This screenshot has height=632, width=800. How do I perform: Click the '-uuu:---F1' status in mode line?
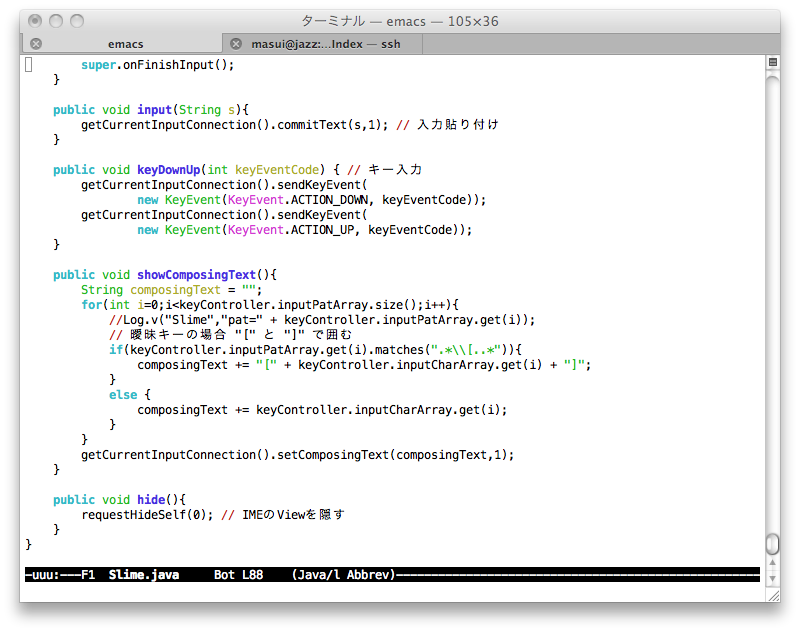click(60, 575)
